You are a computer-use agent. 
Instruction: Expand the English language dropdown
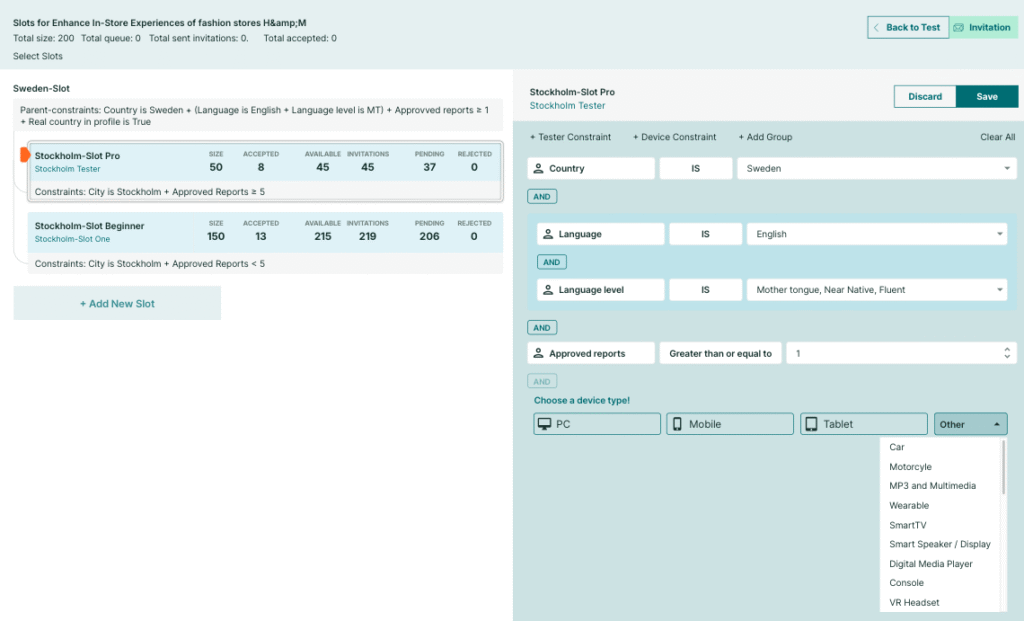click(x=876, y=234)
